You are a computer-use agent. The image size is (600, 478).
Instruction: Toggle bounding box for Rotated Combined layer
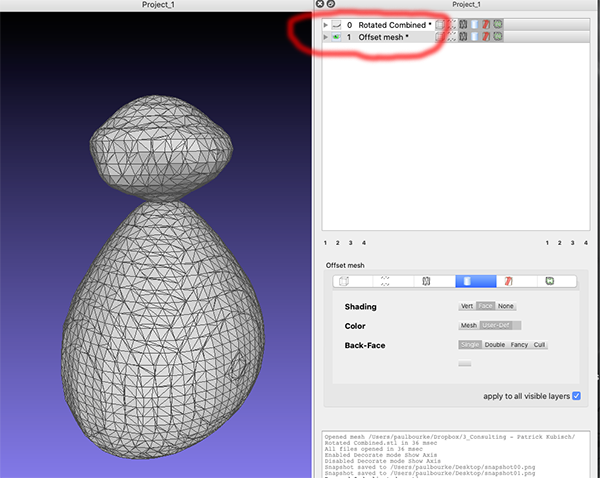click(440, 25)
